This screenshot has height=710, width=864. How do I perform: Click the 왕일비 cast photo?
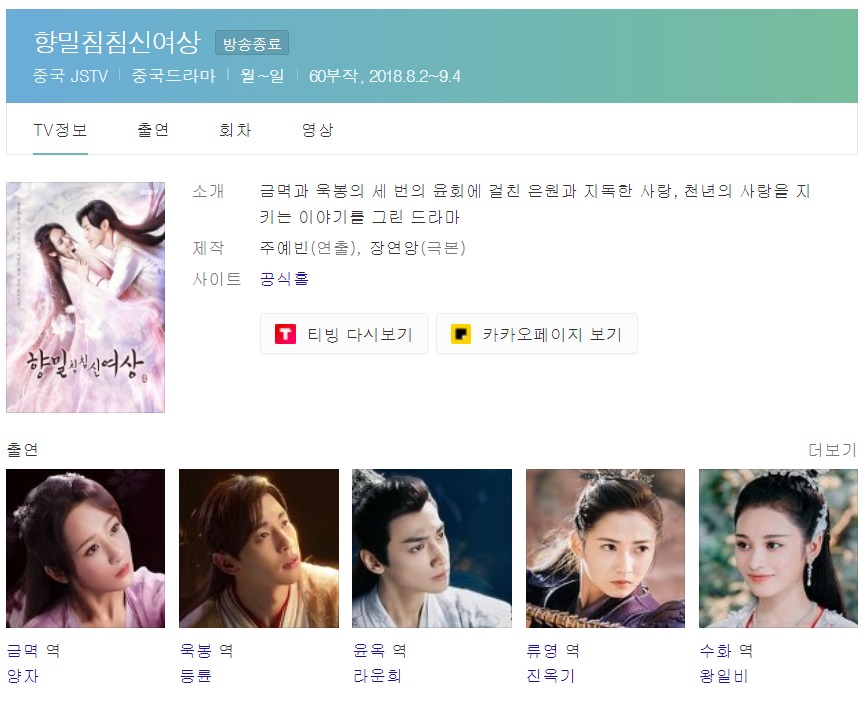(778, 548)
